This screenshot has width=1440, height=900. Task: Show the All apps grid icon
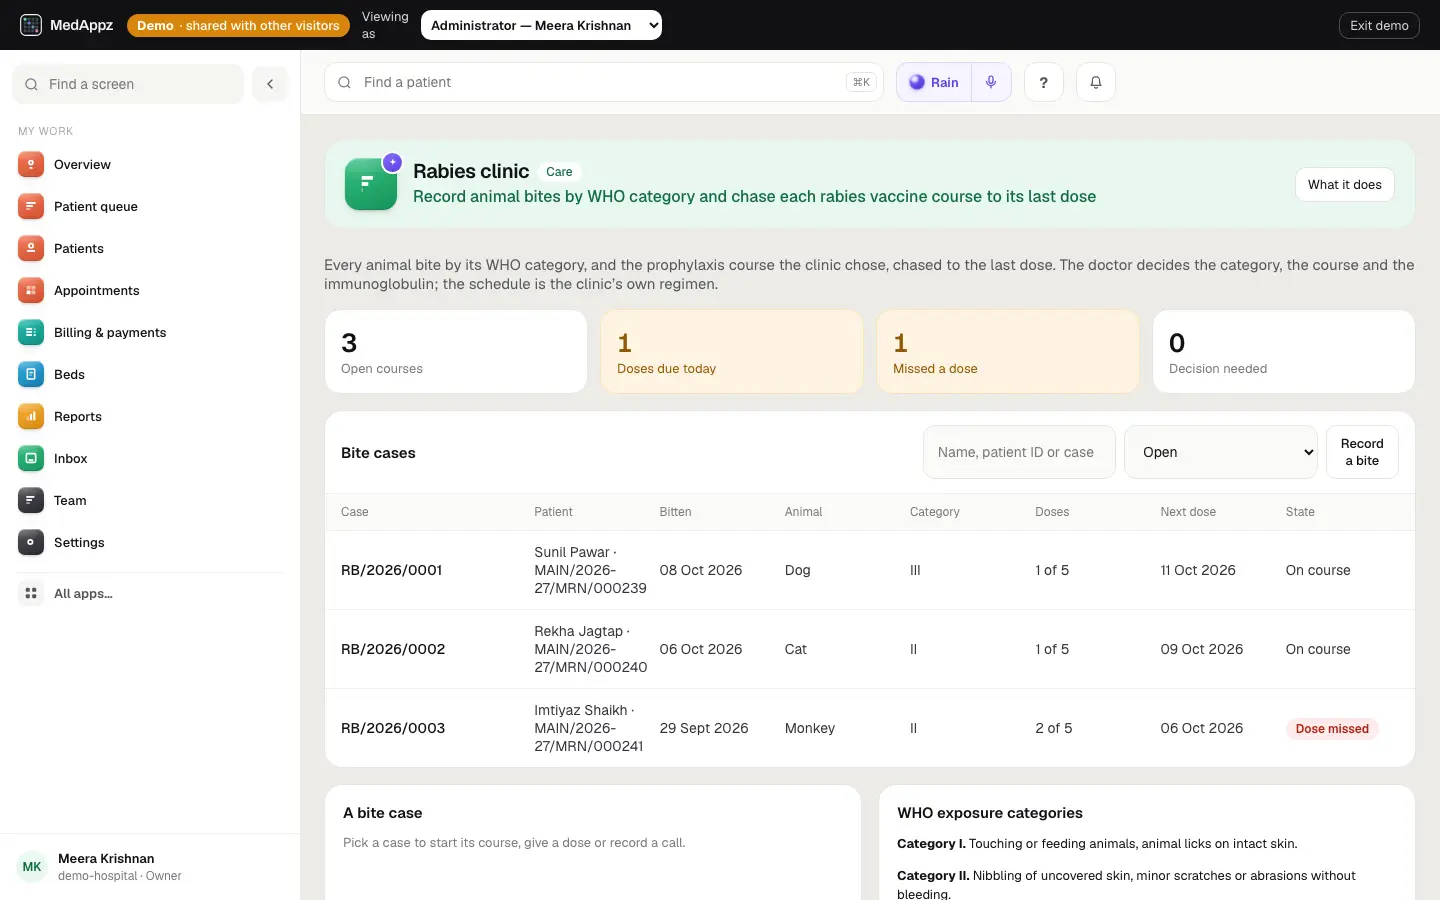[x=31, y=594]
